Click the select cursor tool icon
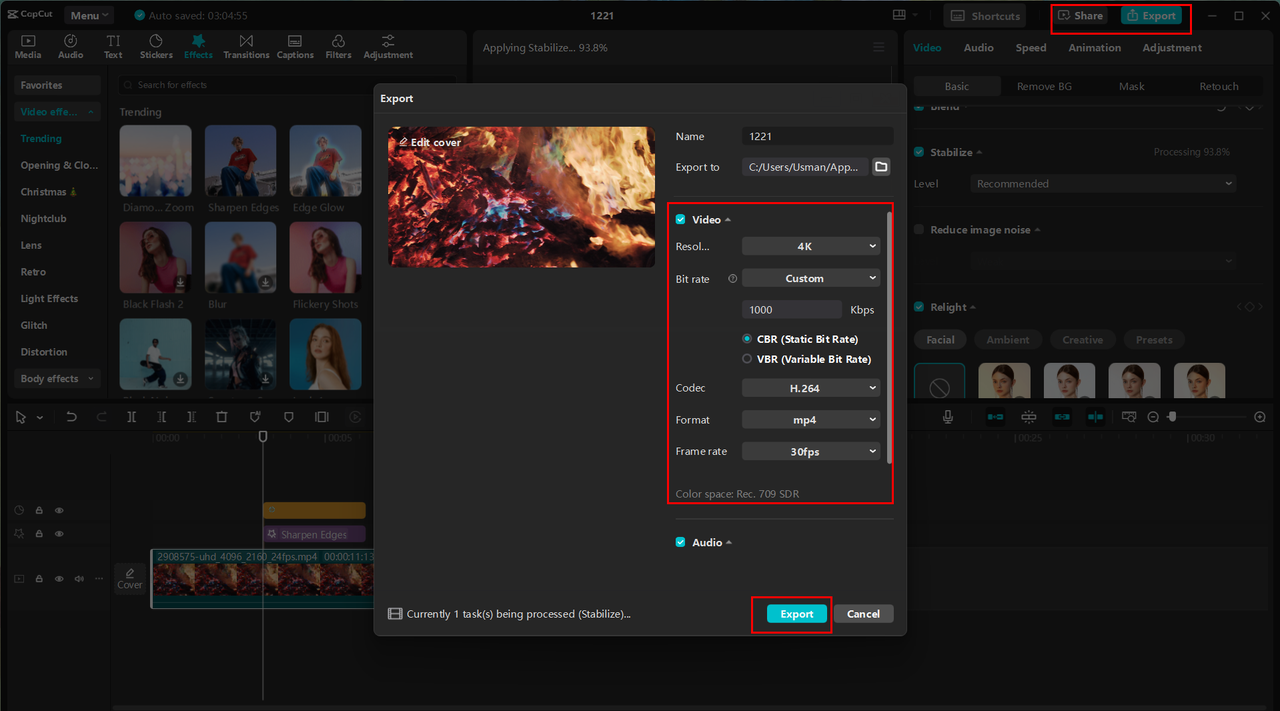1280x711 pixels. pyautogui.click(x=21, y=417)
